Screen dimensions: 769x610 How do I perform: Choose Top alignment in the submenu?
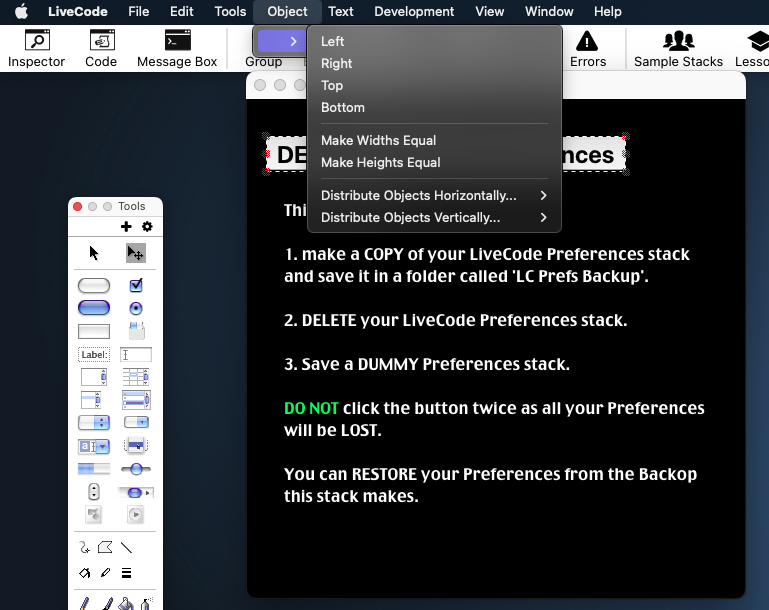[434, 85]
